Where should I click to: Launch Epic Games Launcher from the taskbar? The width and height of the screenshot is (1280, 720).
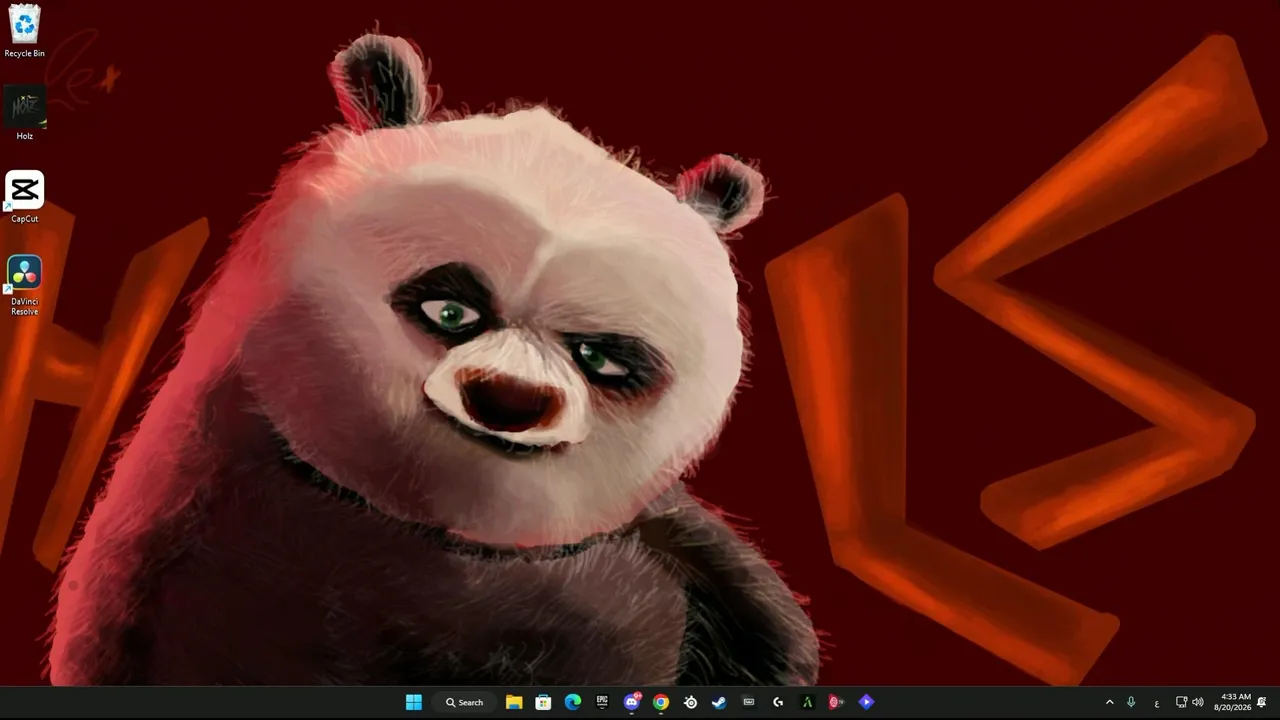602,702
